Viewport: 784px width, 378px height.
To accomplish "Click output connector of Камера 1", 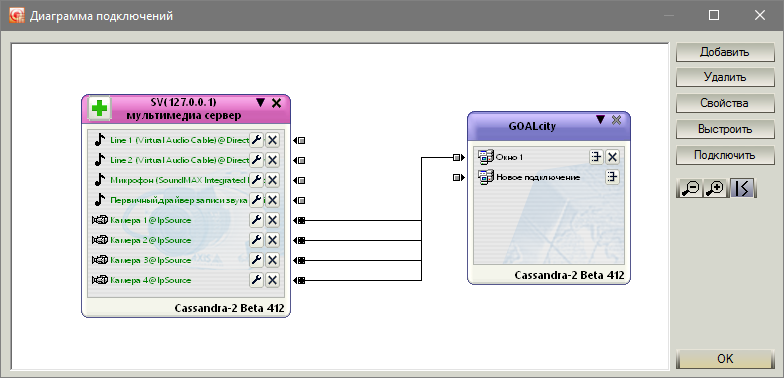I will [x=300, y=220].
